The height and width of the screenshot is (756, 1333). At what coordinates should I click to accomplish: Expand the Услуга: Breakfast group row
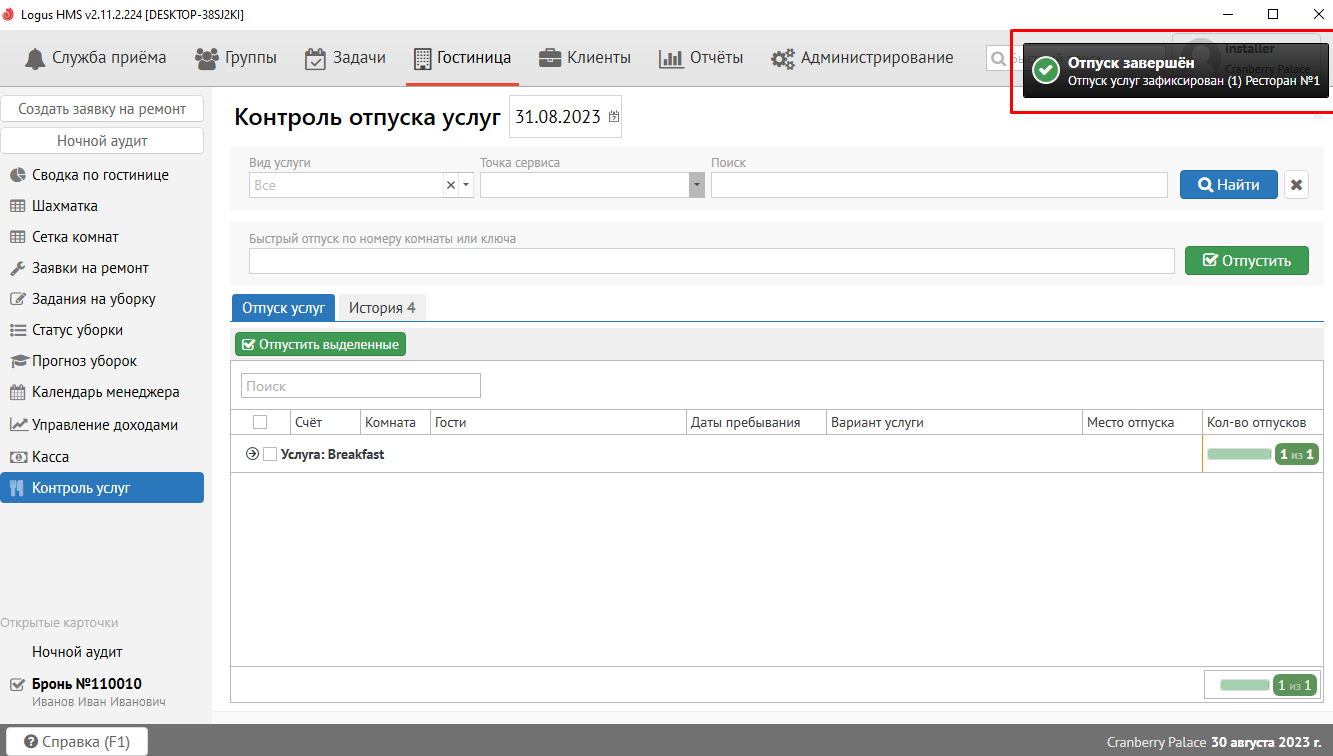click(x=252, y=454)
